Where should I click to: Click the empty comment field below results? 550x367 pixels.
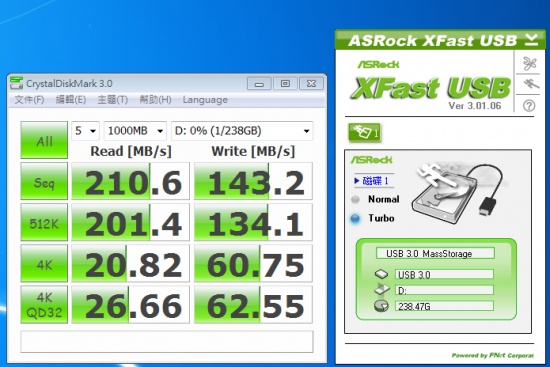(167, 341)
